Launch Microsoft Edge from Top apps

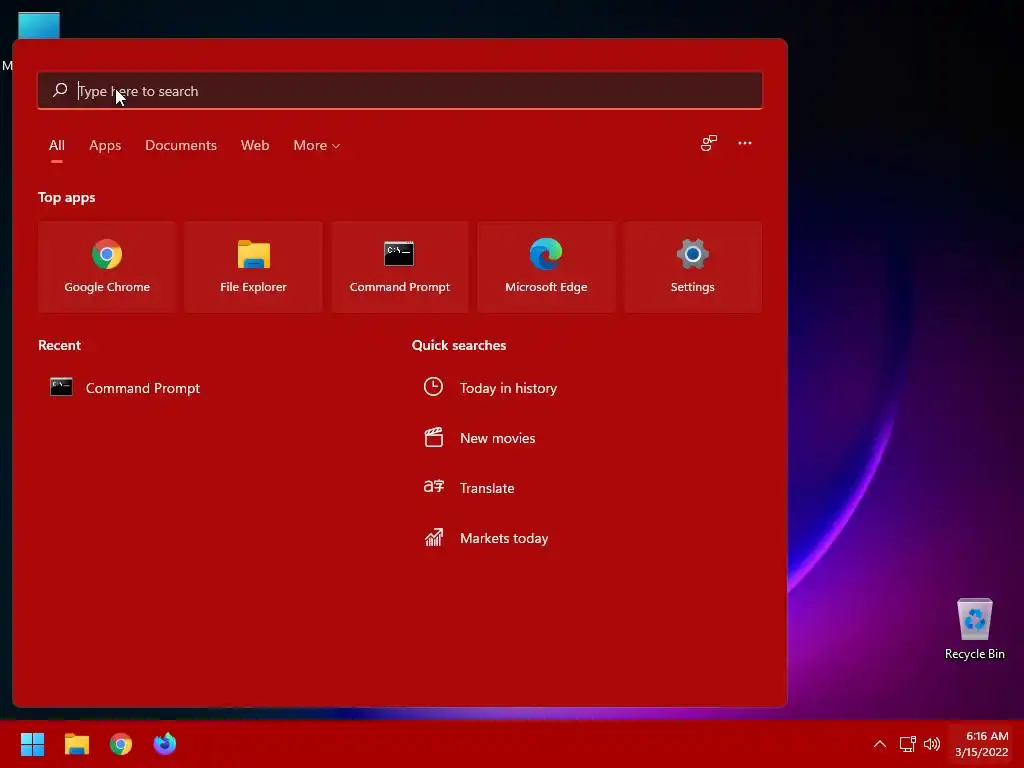[546, 267]
